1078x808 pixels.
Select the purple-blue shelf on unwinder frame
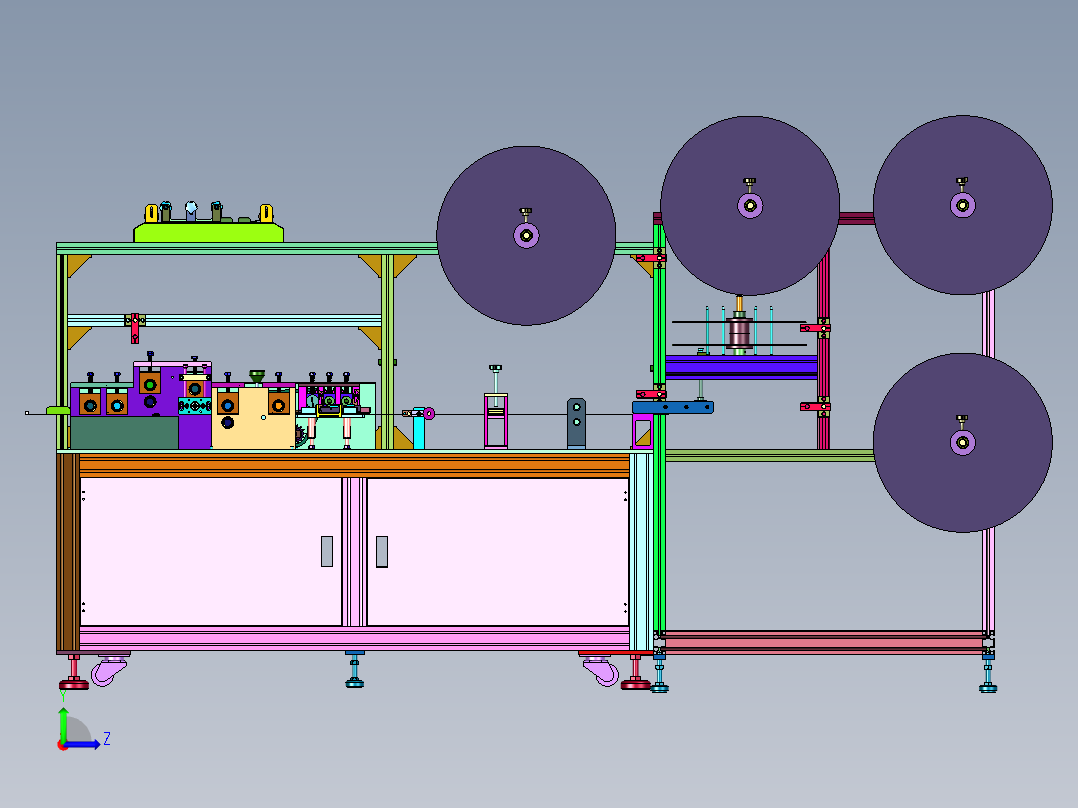tap(741, 367)
